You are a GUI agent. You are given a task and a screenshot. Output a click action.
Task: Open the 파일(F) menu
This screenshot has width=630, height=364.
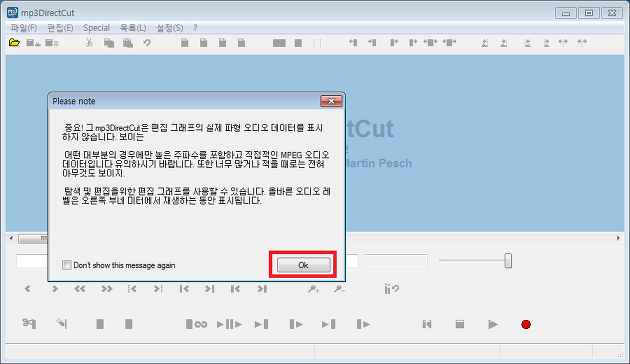(24, 28)
